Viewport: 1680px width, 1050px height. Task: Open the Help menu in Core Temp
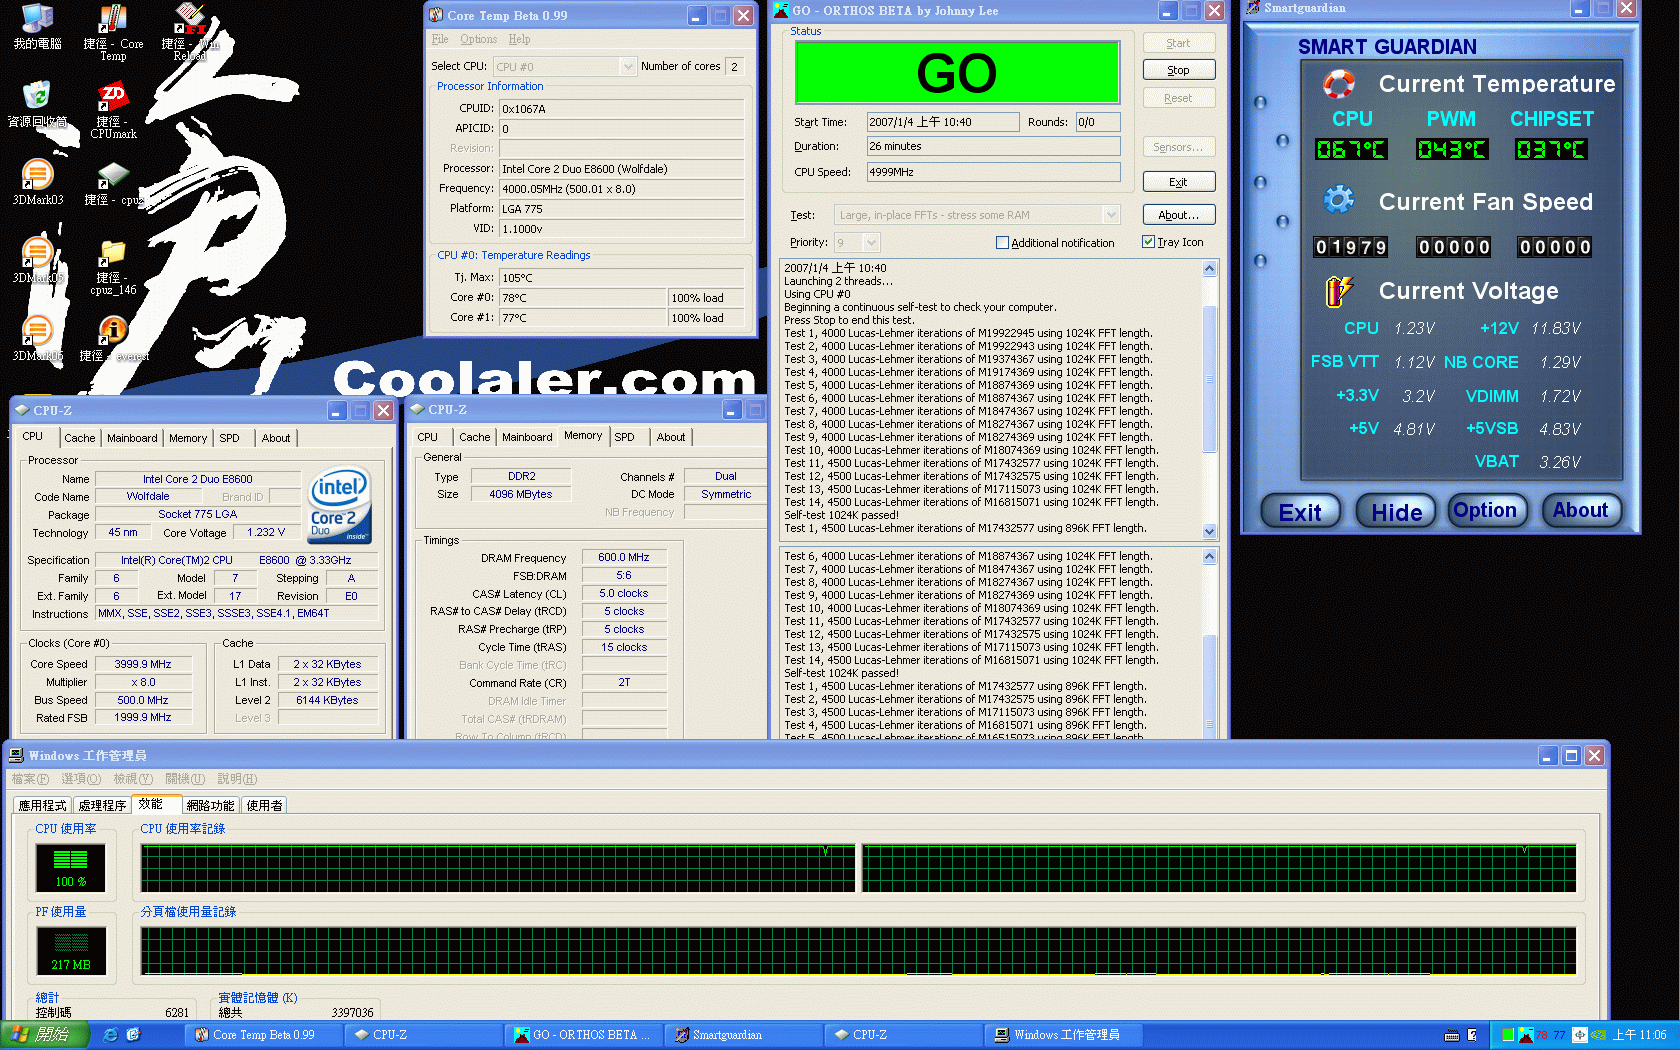[519, 39]
